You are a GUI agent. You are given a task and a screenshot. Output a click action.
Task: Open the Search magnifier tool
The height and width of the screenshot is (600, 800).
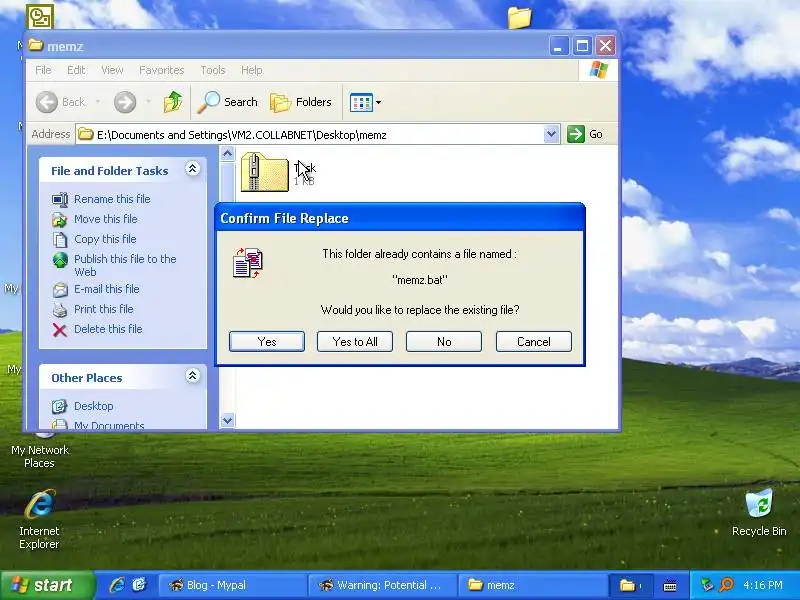click(x=228, y=102)
